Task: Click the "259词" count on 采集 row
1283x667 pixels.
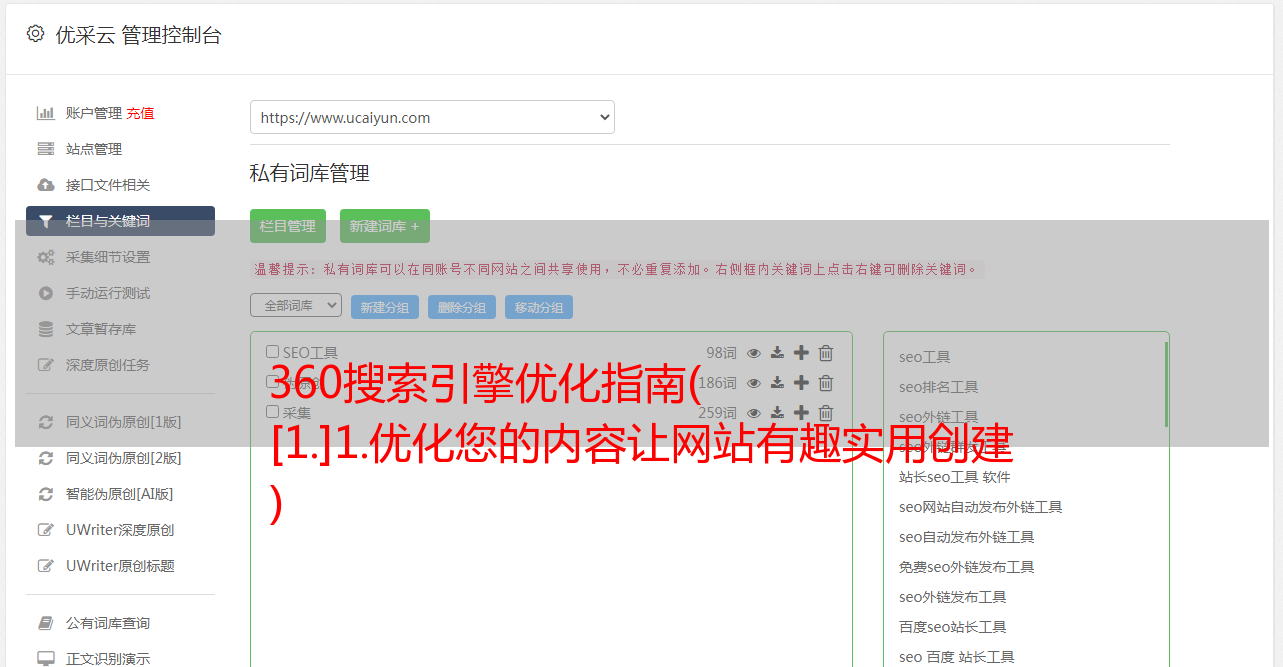Action: pyautogui.click(x=717, y=413)
